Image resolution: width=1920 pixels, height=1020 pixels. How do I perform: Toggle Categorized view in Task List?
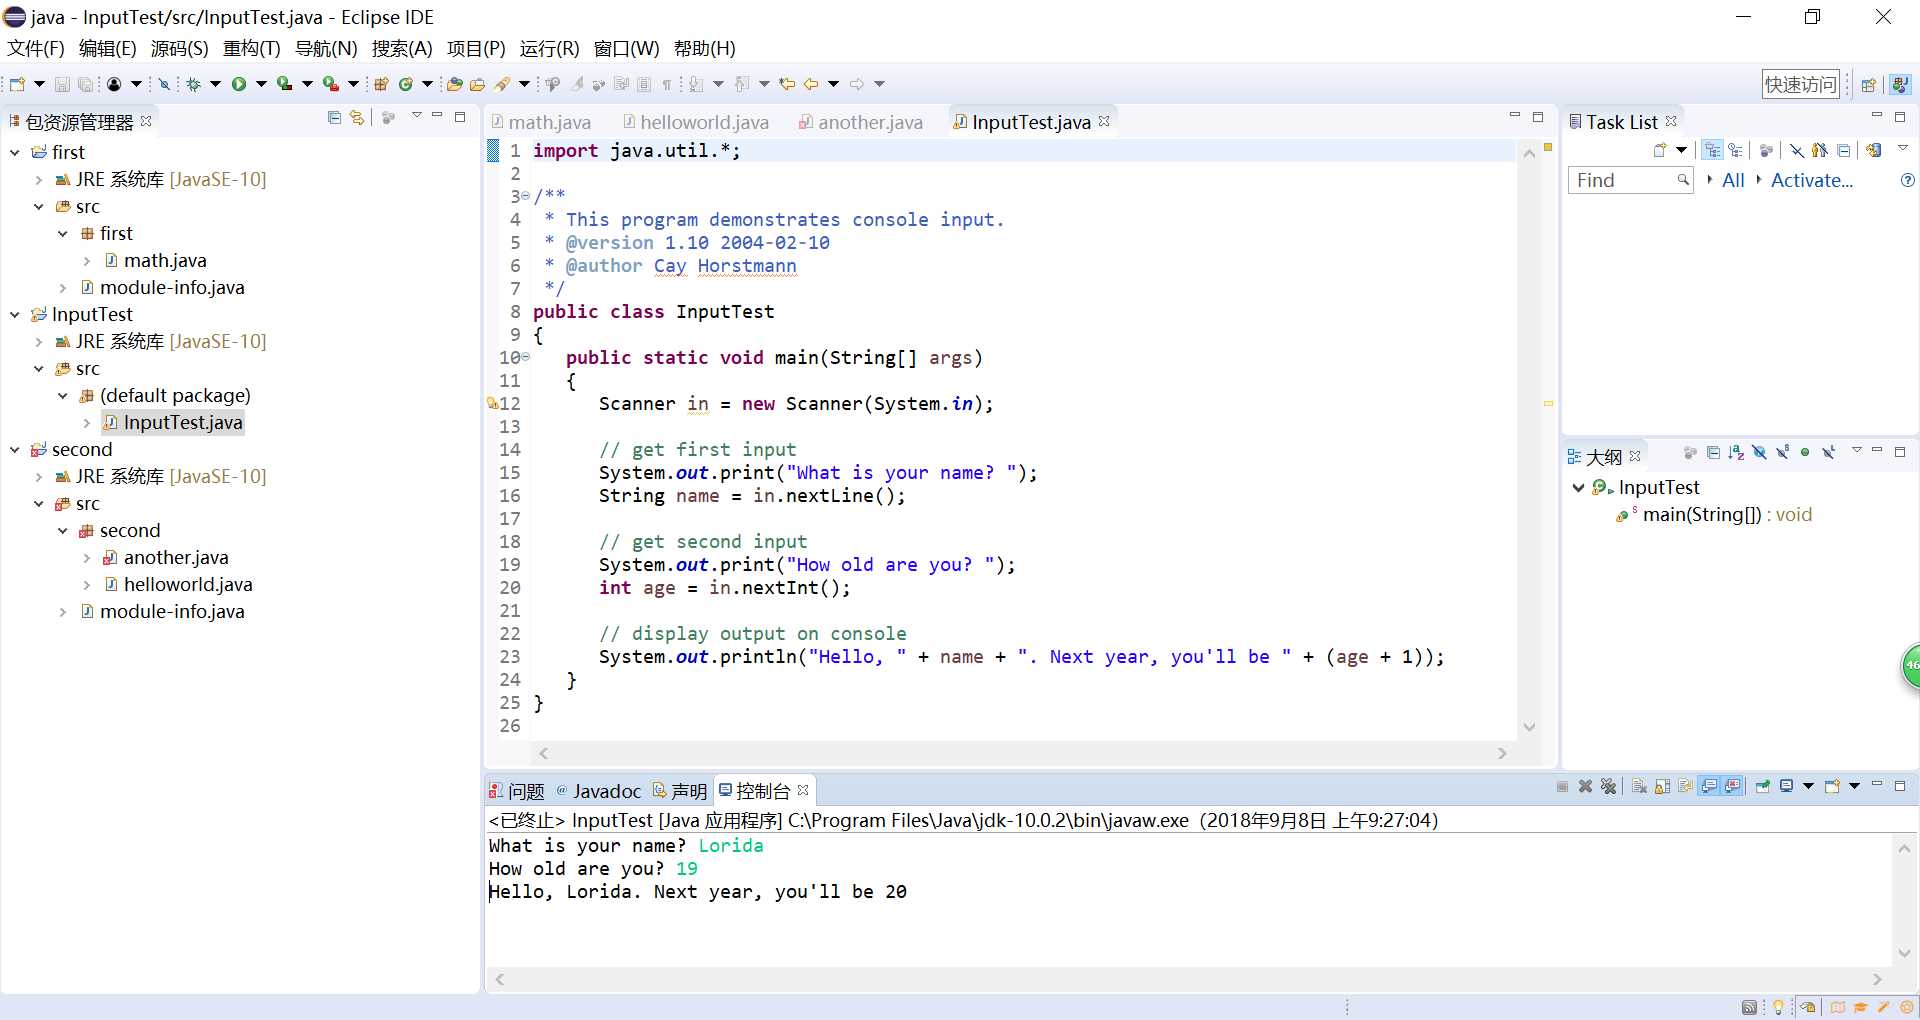click(1713, 150)
